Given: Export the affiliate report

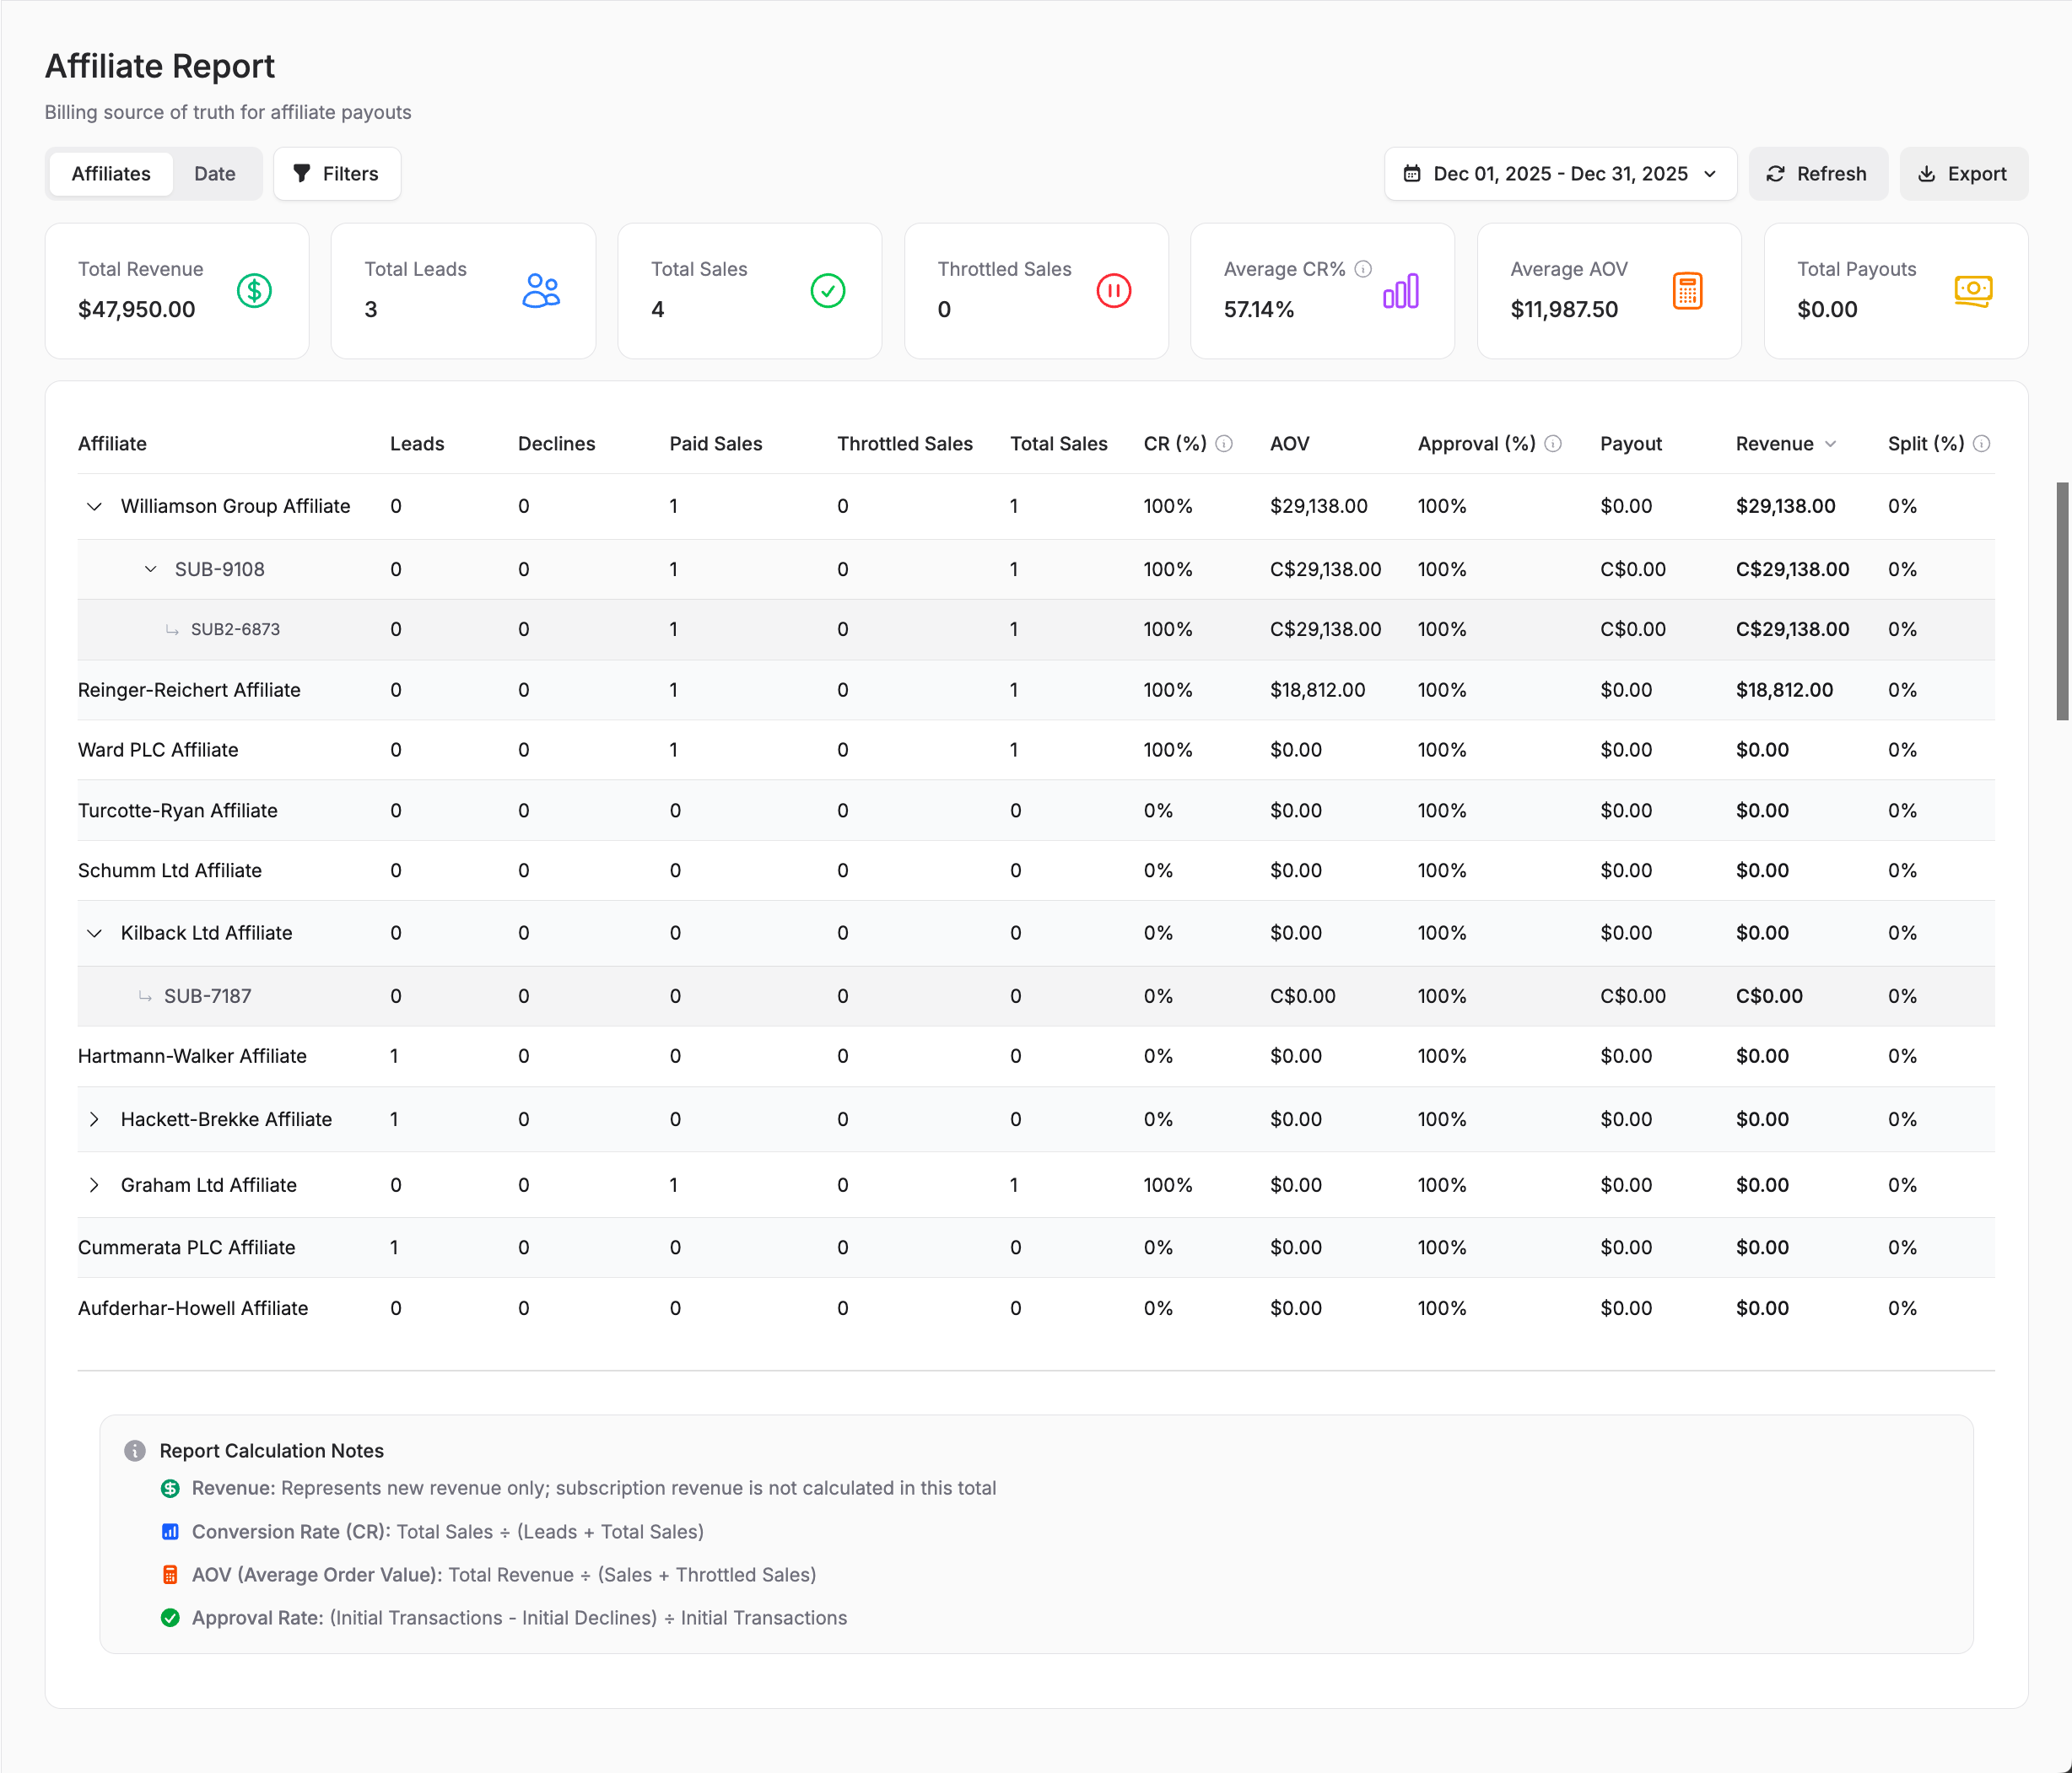Looking at the screenshot, I should [x=1963, y=174].
